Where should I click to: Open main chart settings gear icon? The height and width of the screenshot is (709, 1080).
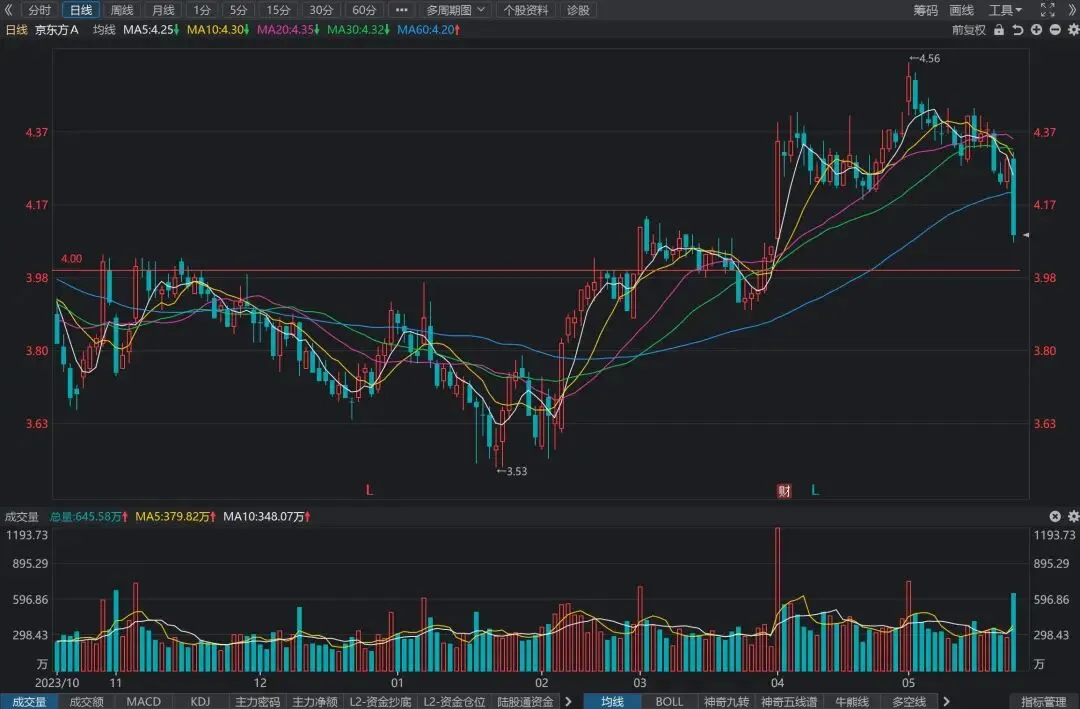click(x=1073, y=30)
